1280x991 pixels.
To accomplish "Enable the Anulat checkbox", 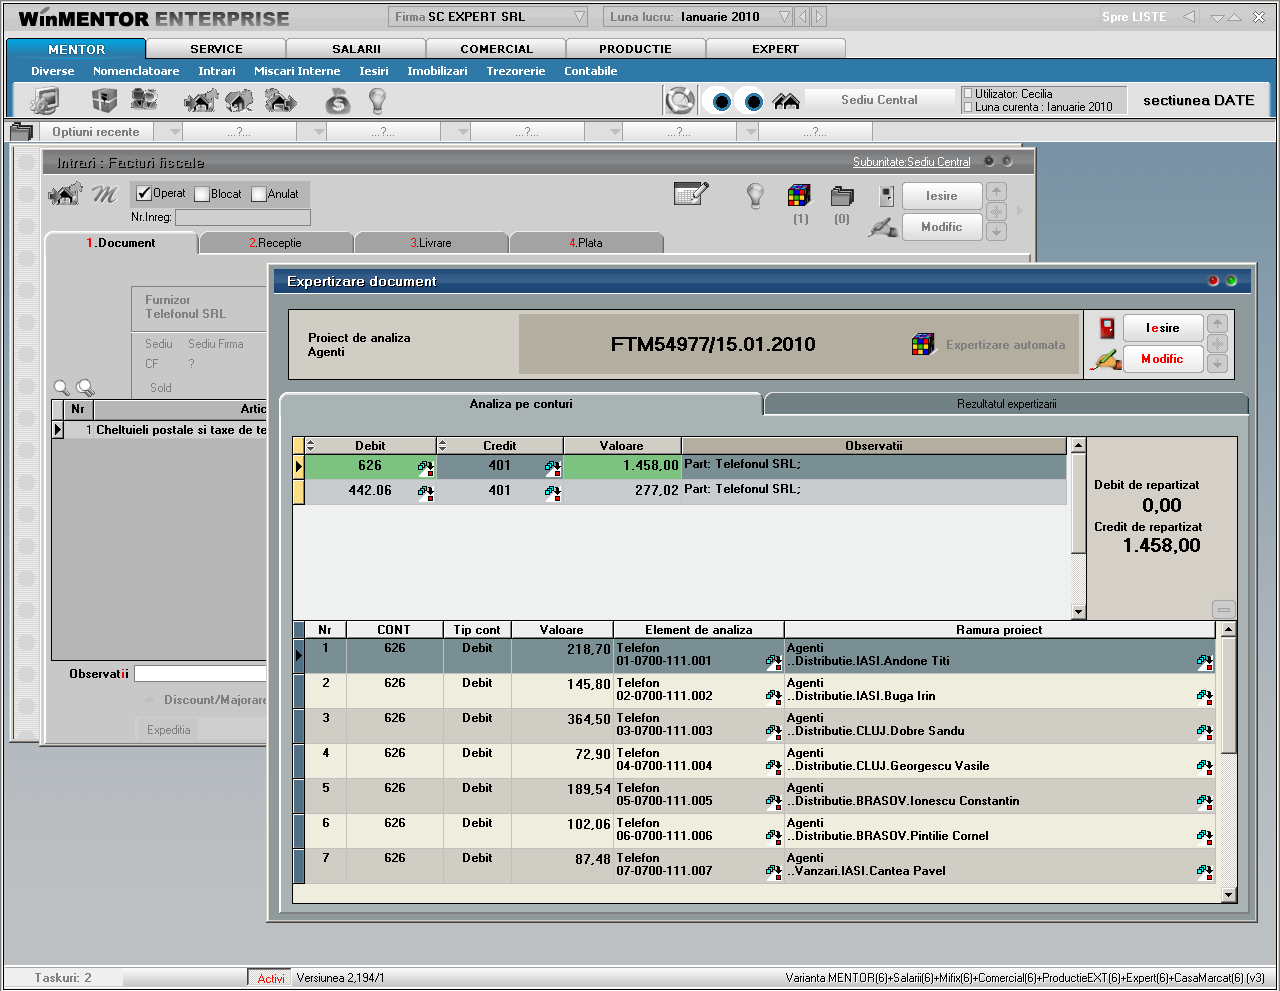I will click(259, 195).
